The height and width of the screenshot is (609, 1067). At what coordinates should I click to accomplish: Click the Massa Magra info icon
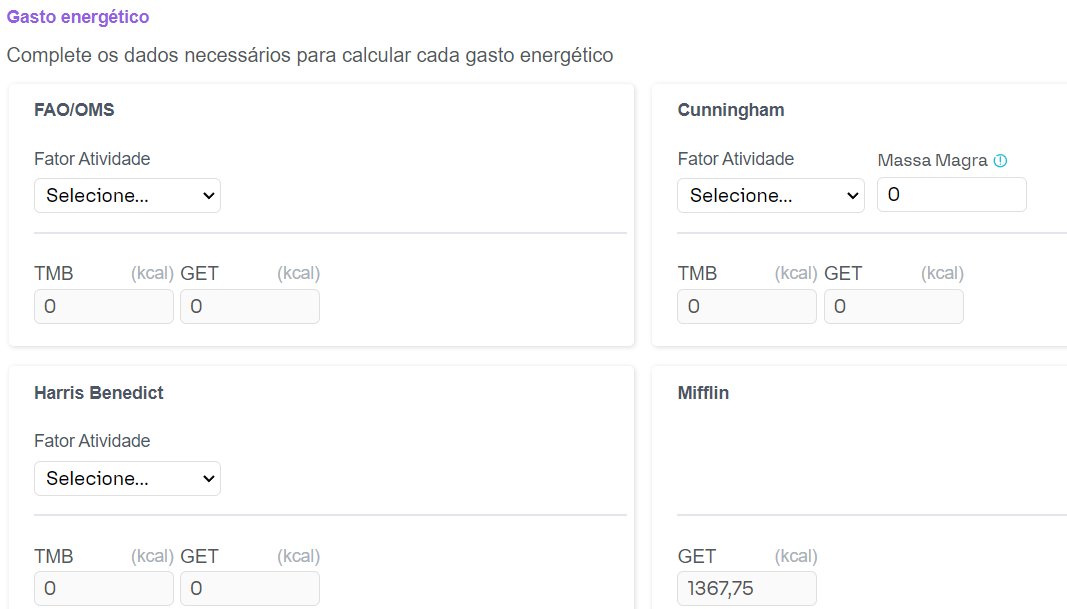[1001, 160]
